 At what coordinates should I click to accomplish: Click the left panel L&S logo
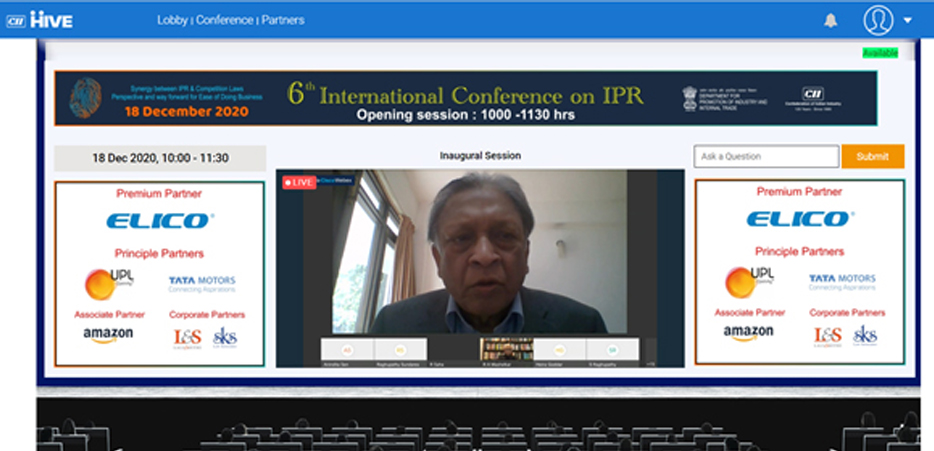click(187, 338)
